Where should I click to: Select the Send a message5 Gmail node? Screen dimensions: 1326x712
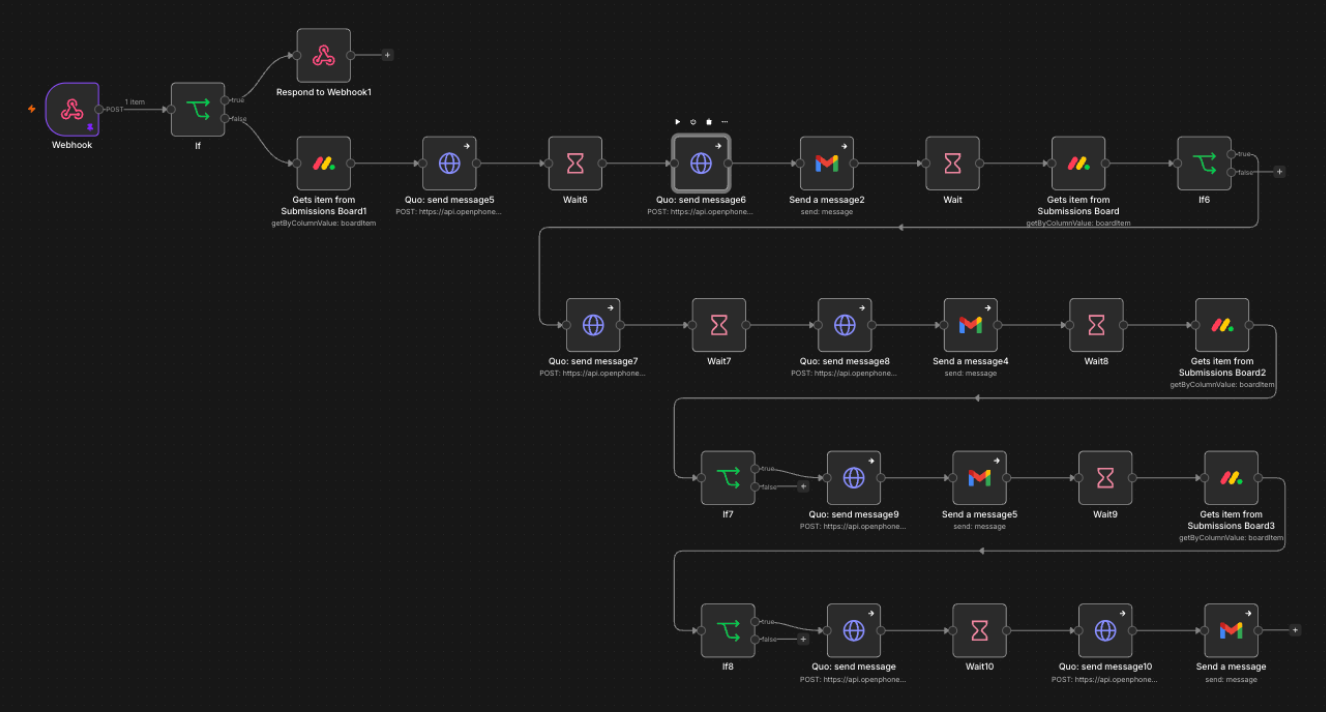(x=980, y=478)
